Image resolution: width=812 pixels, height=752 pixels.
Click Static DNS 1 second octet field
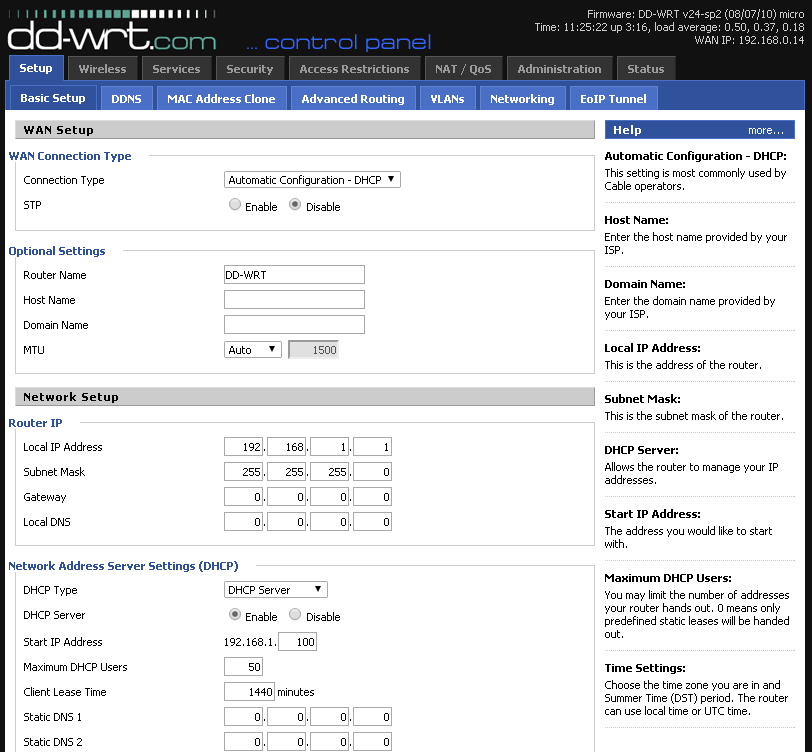tap(286, 717)
